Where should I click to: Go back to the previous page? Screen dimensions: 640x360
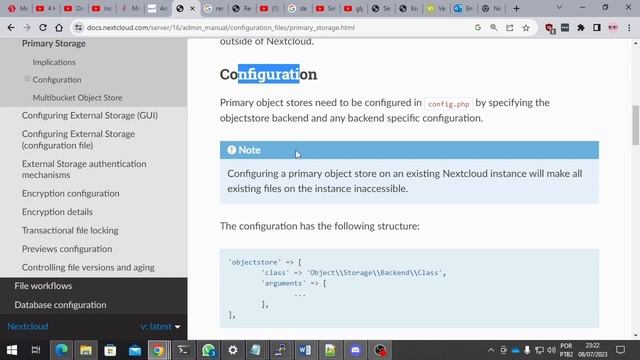11,27
